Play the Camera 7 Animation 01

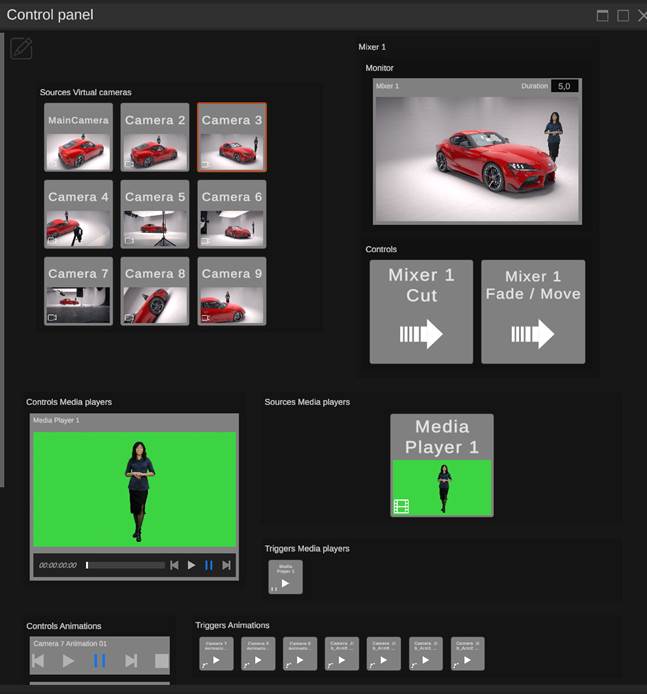(68, 661)
